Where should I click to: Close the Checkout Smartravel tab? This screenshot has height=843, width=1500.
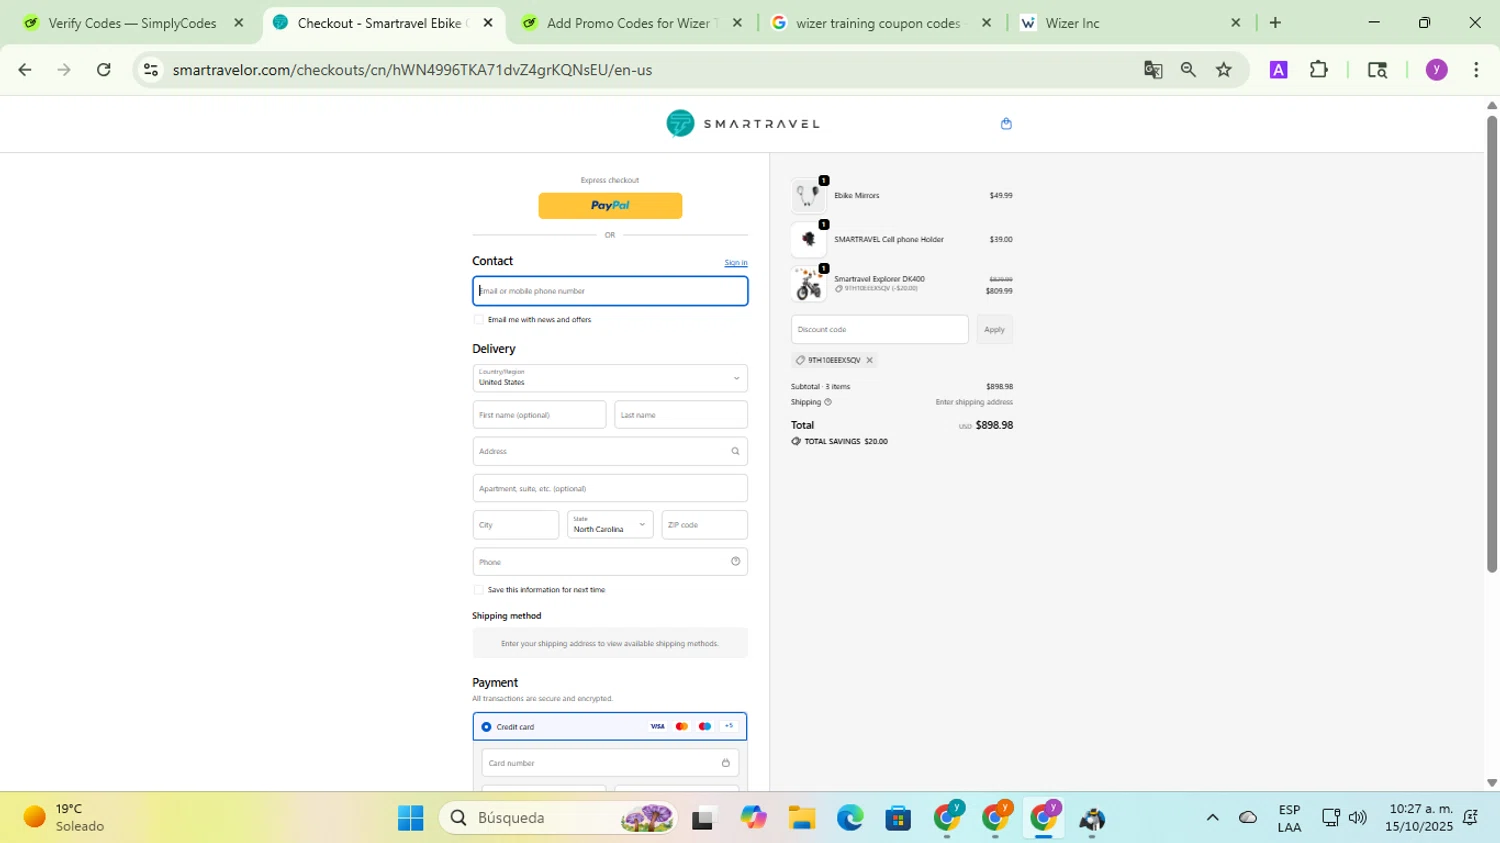coord(488,22)
